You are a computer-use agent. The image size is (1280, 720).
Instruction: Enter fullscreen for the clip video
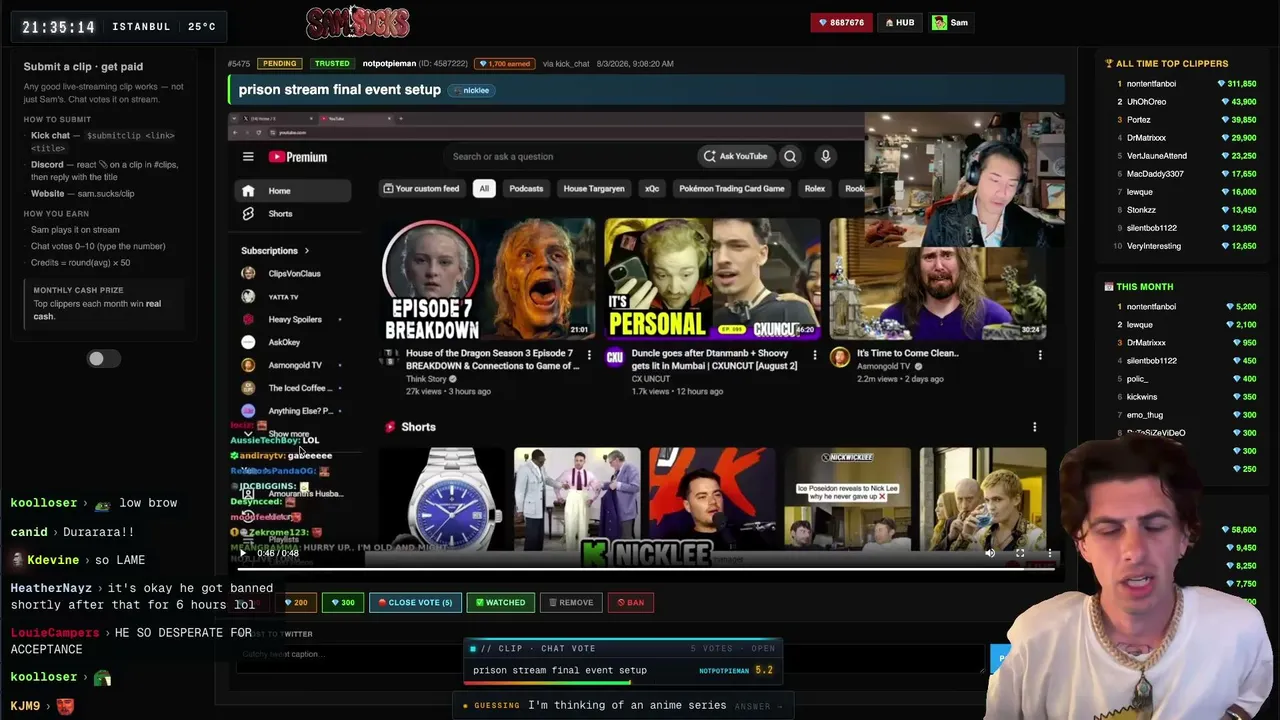(1020, 553)
